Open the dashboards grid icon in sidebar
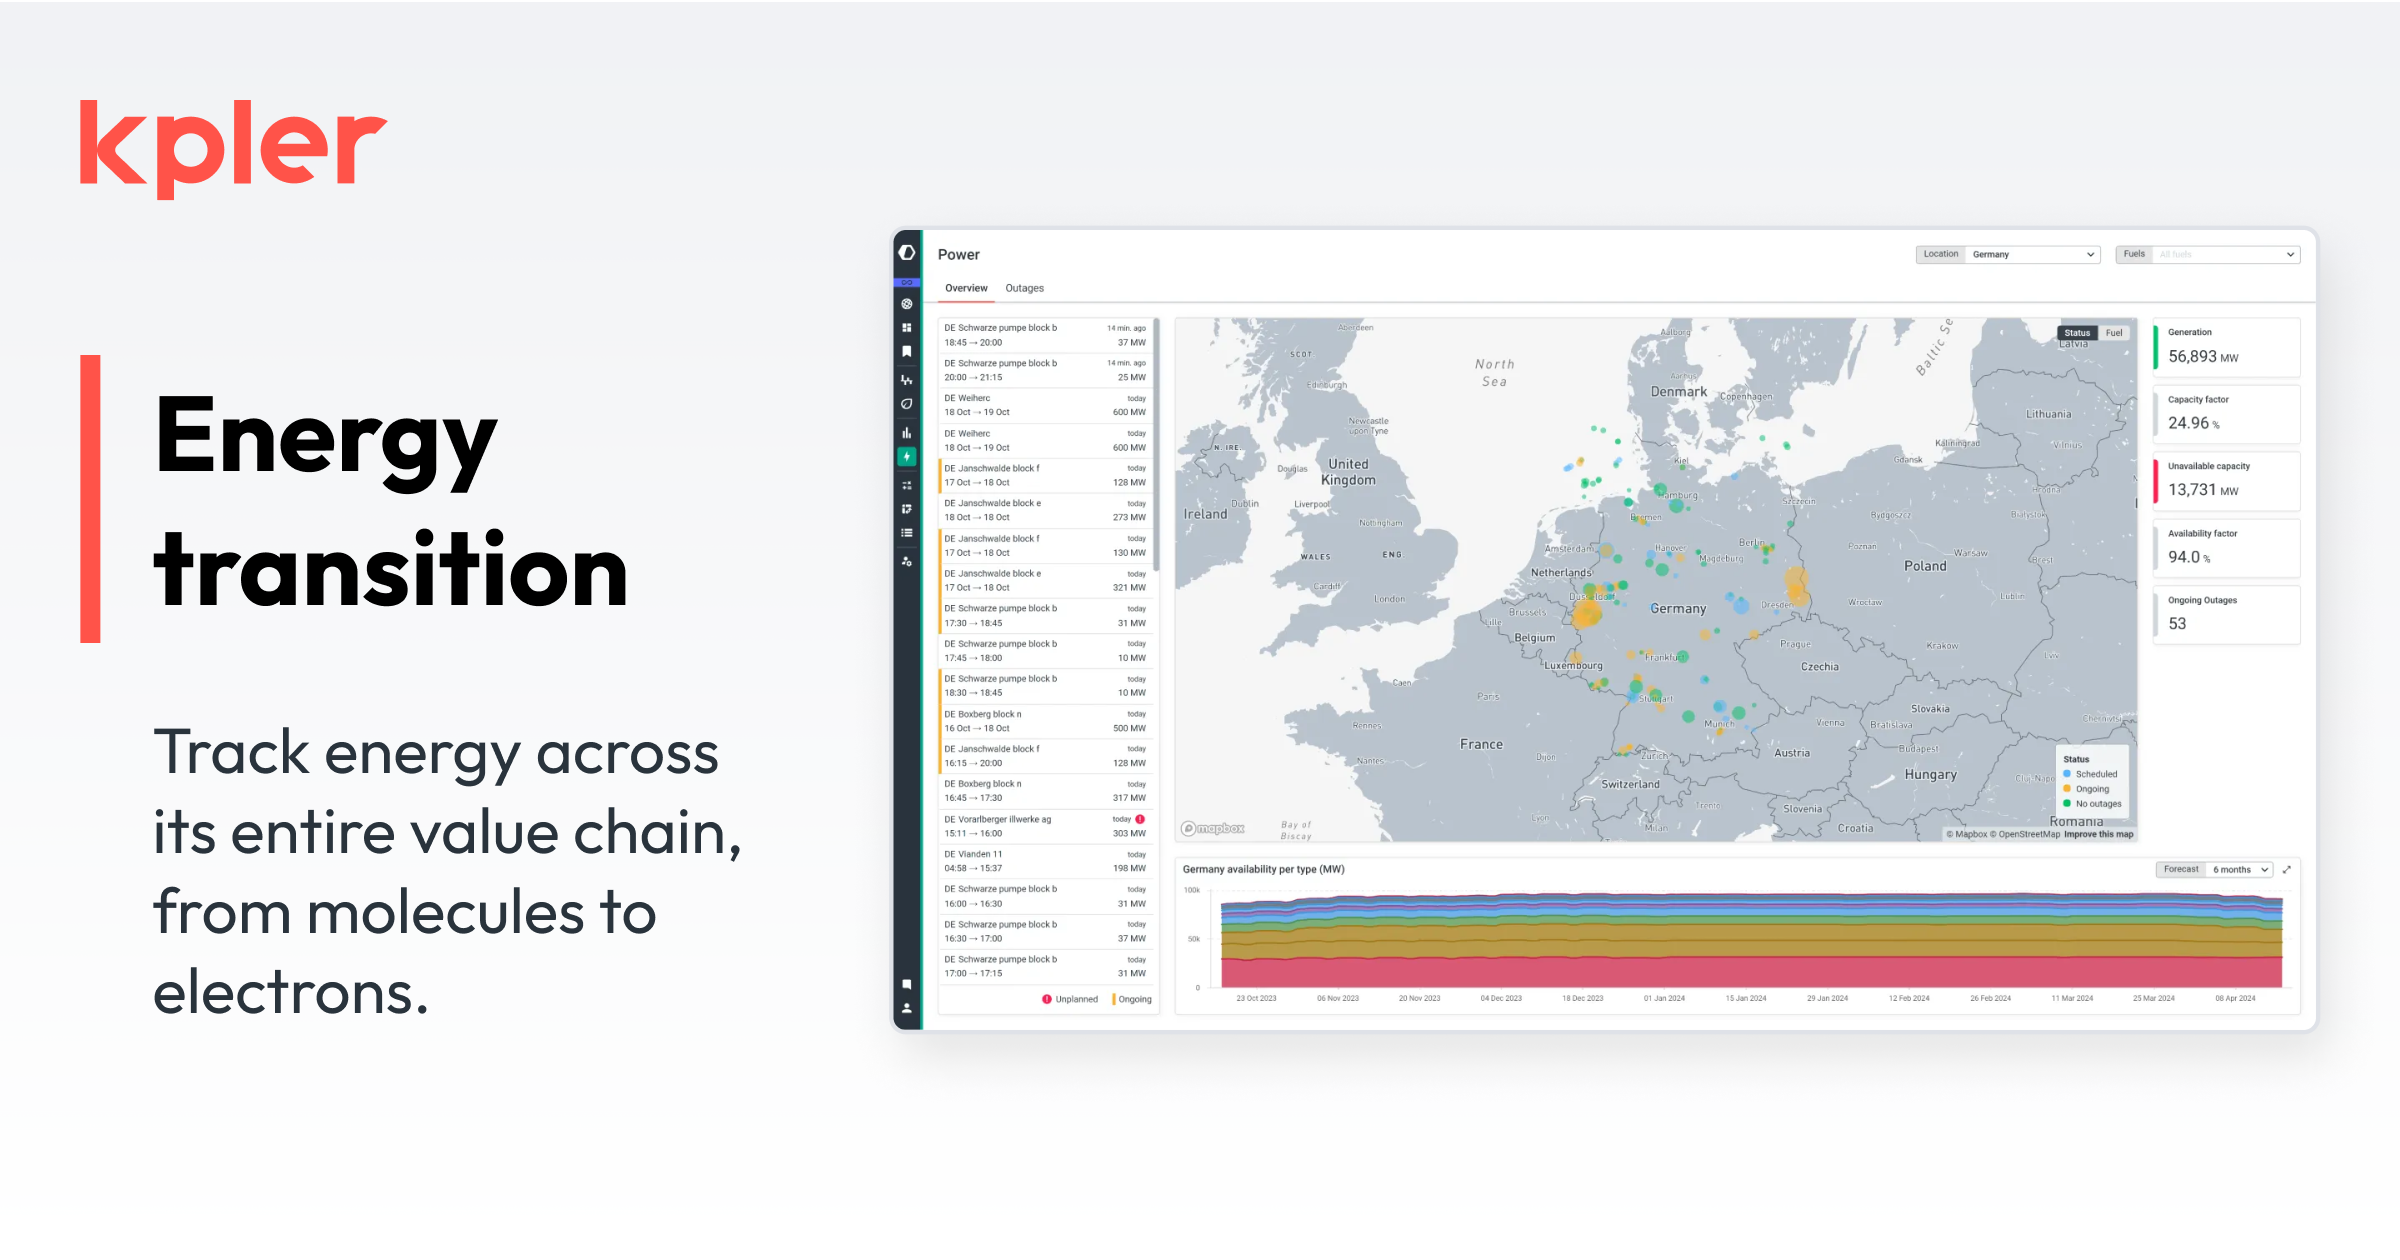 tap(907, 326)
